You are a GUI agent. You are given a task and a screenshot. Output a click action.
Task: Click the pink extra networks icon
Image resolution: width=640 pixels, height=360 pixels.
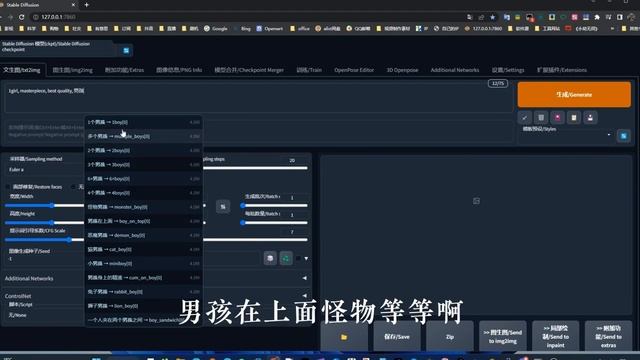[558, 118]
